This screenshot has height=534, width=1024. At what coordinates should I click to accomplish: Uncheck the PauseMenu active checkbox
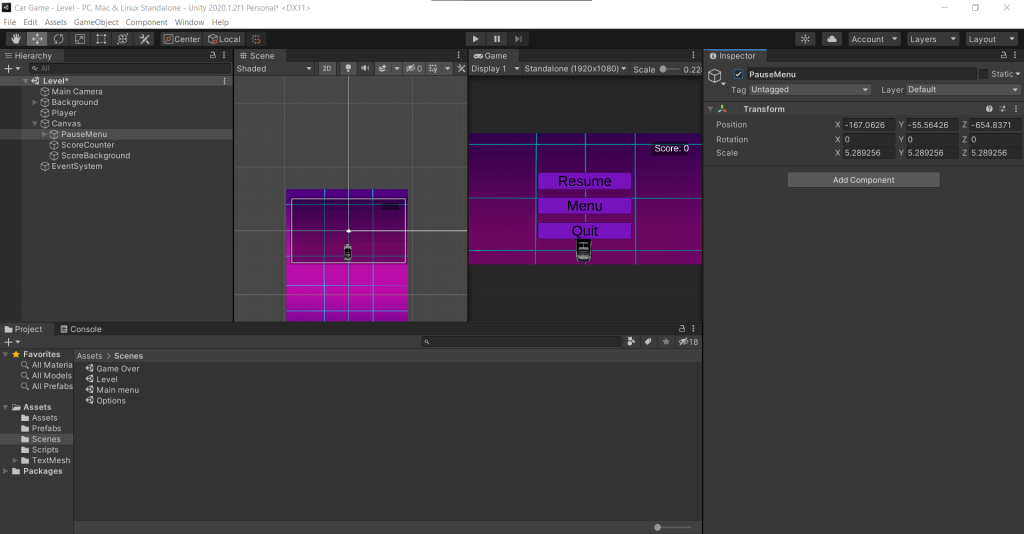click(x=738, y=75)
